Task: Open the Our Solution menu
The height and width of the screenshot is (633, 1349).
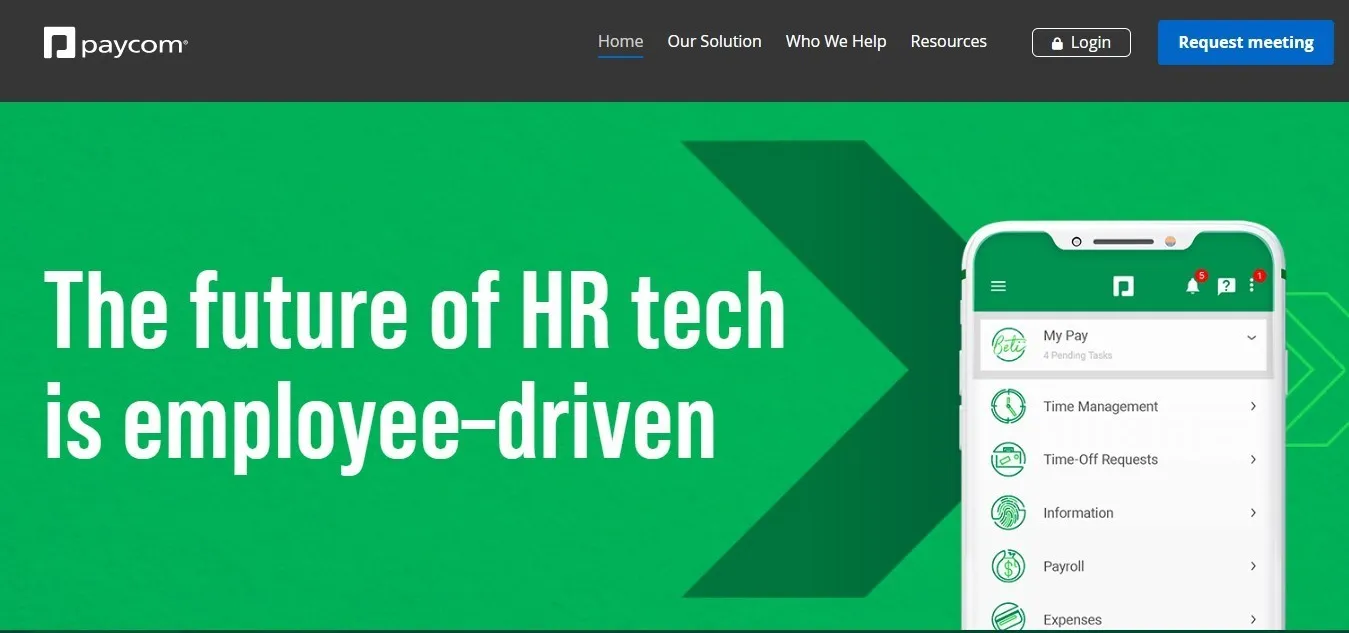Action: [x=714, y=42]
